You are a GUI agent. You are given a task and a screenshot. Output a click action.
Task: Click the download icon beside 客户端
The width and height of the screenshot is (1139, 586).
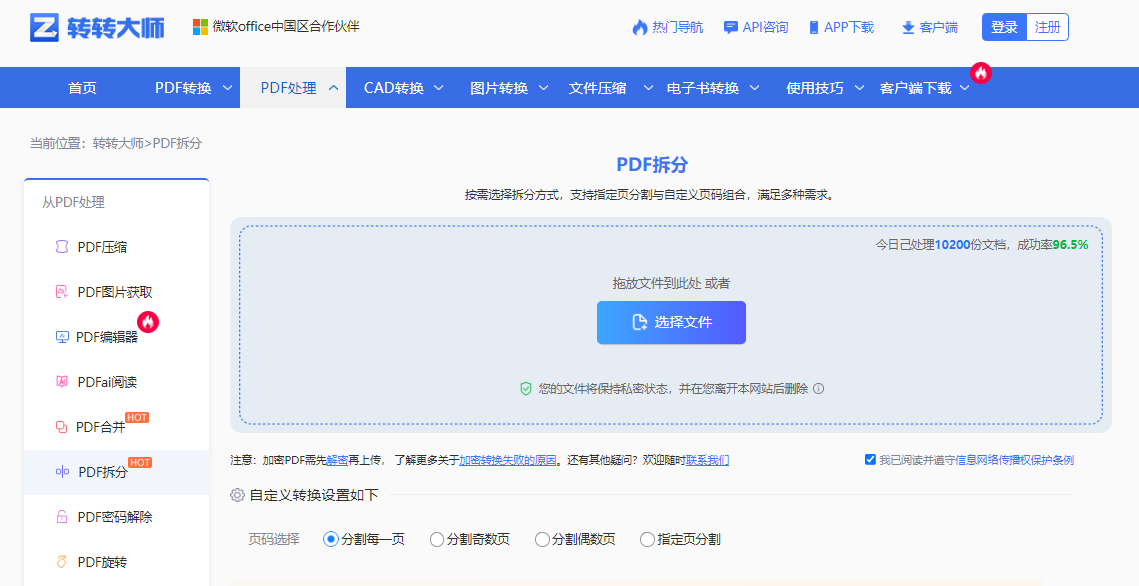[x=908, y=28]
